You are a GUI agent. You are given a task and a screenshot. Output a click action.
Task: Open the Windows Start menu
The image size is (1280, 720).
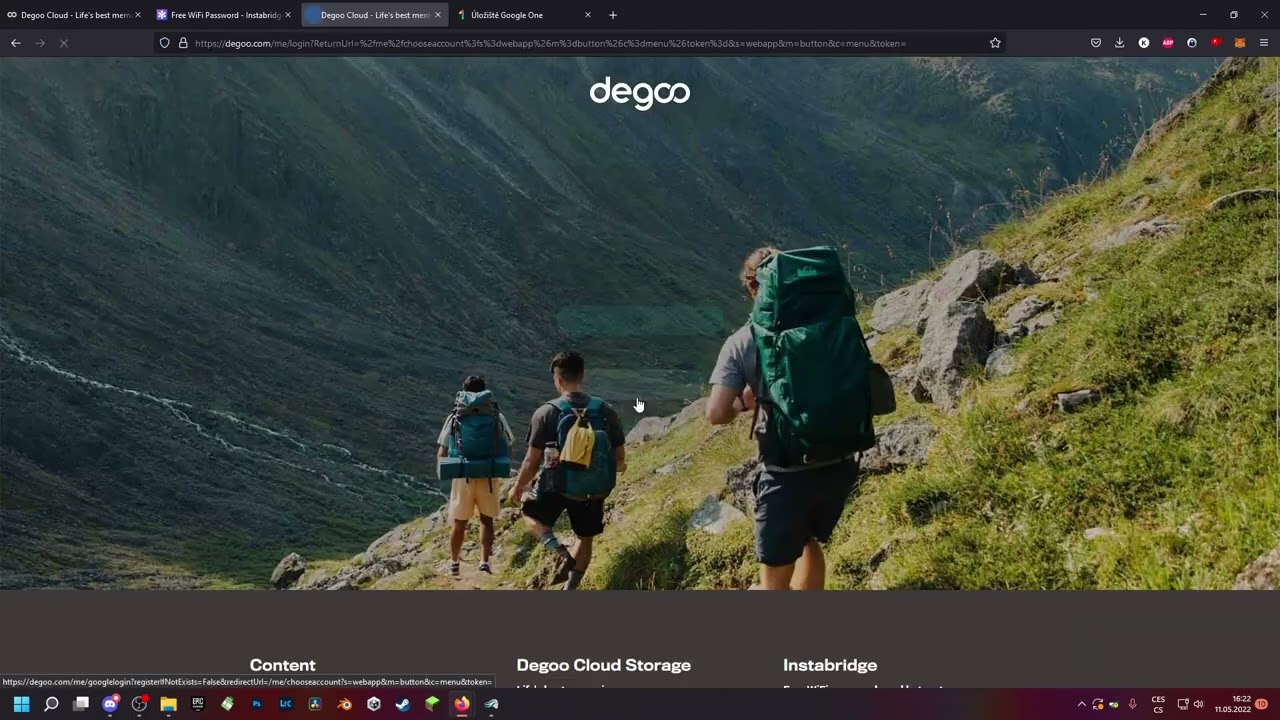[x=21, y=704]
